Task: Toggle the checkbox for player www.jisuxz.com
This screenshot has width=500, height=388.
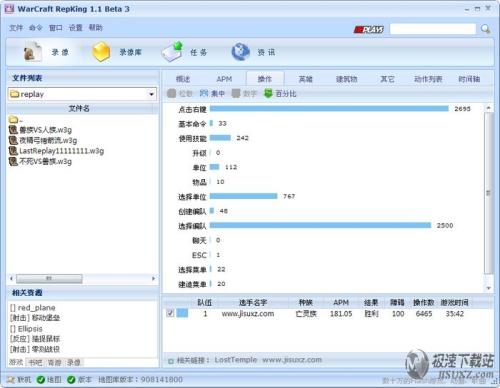Action: (170, 313)
